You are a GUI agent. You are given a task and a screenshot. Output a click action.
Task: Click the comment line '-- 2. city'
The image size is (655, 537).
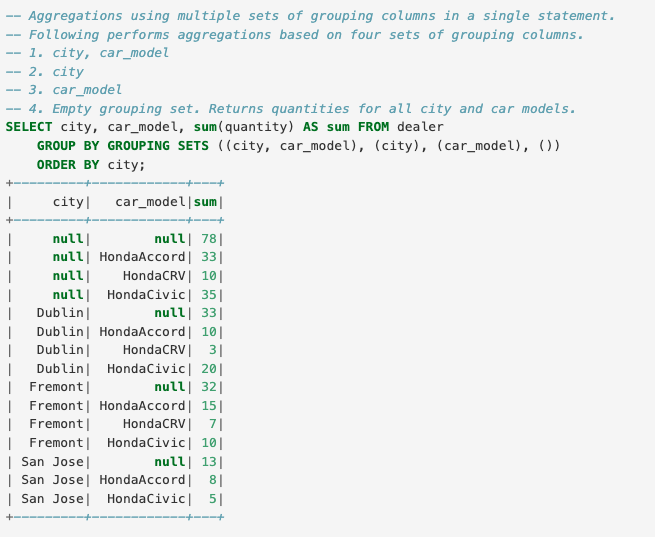45,72
